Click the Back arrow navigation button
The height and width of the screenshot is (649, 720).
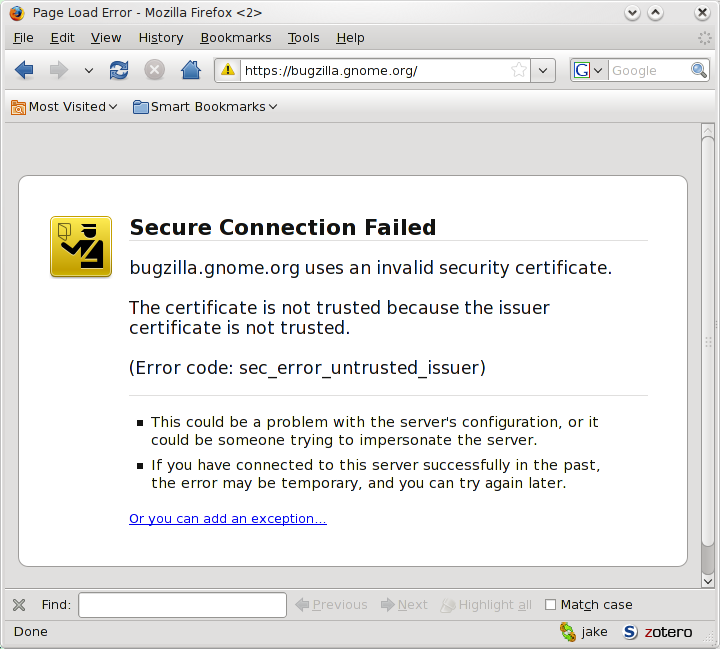(x=24, y=70)
